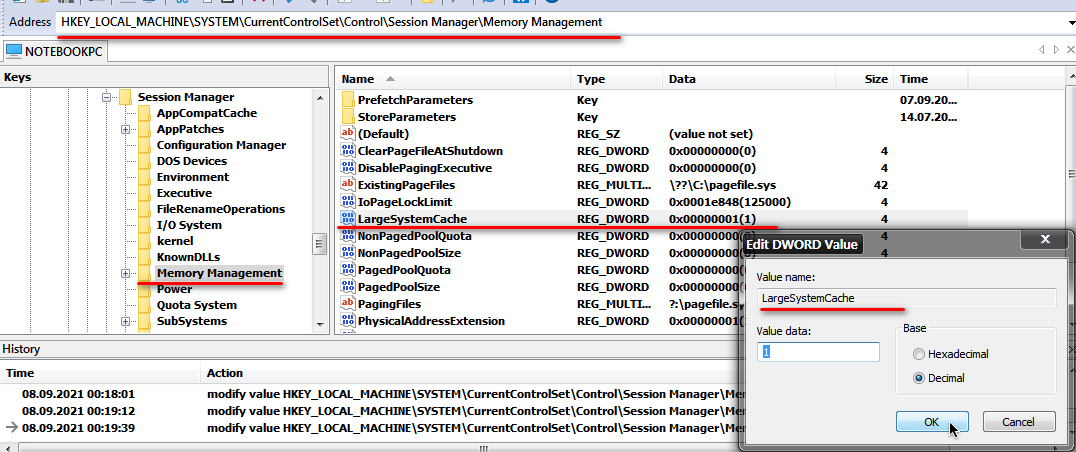
Task: Click the folder icon beside Configuration Manager
Action: [x=144, y=145]
